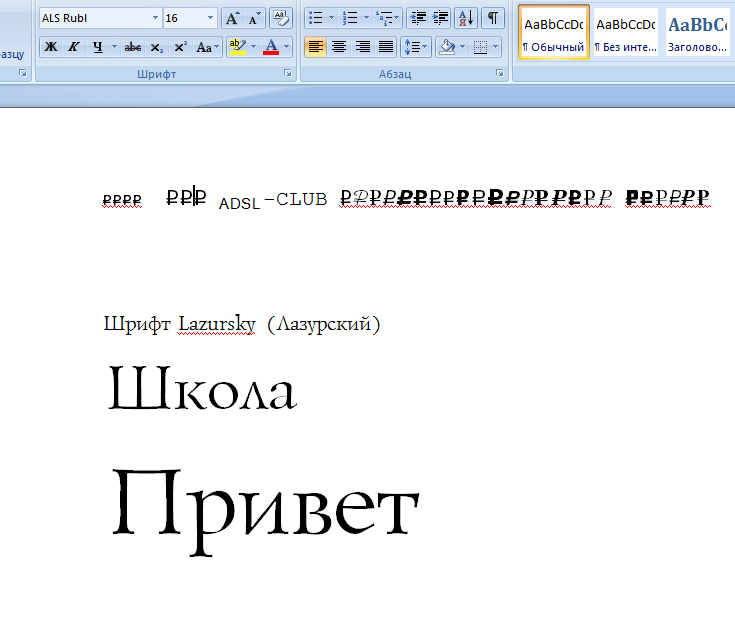Select the Заголовок style
Screen dimensions: 735x624
click(x=698, y=32)
